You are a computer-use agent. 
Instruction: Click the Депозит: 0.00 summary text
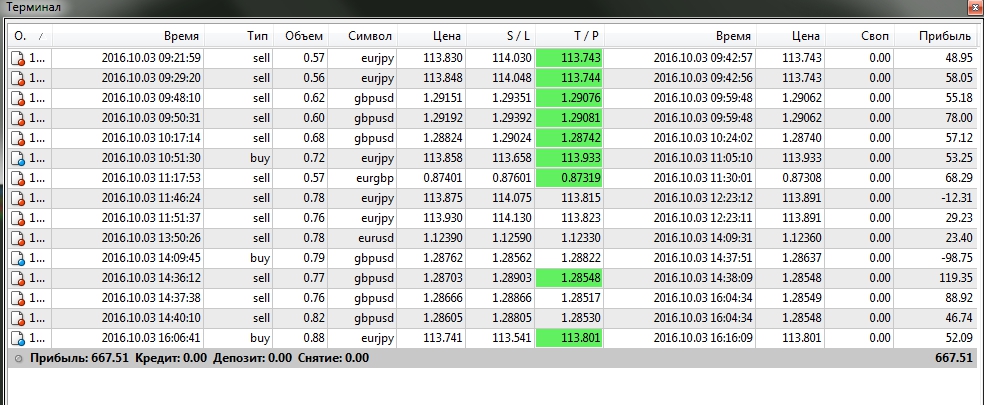(x=252, y=359)
